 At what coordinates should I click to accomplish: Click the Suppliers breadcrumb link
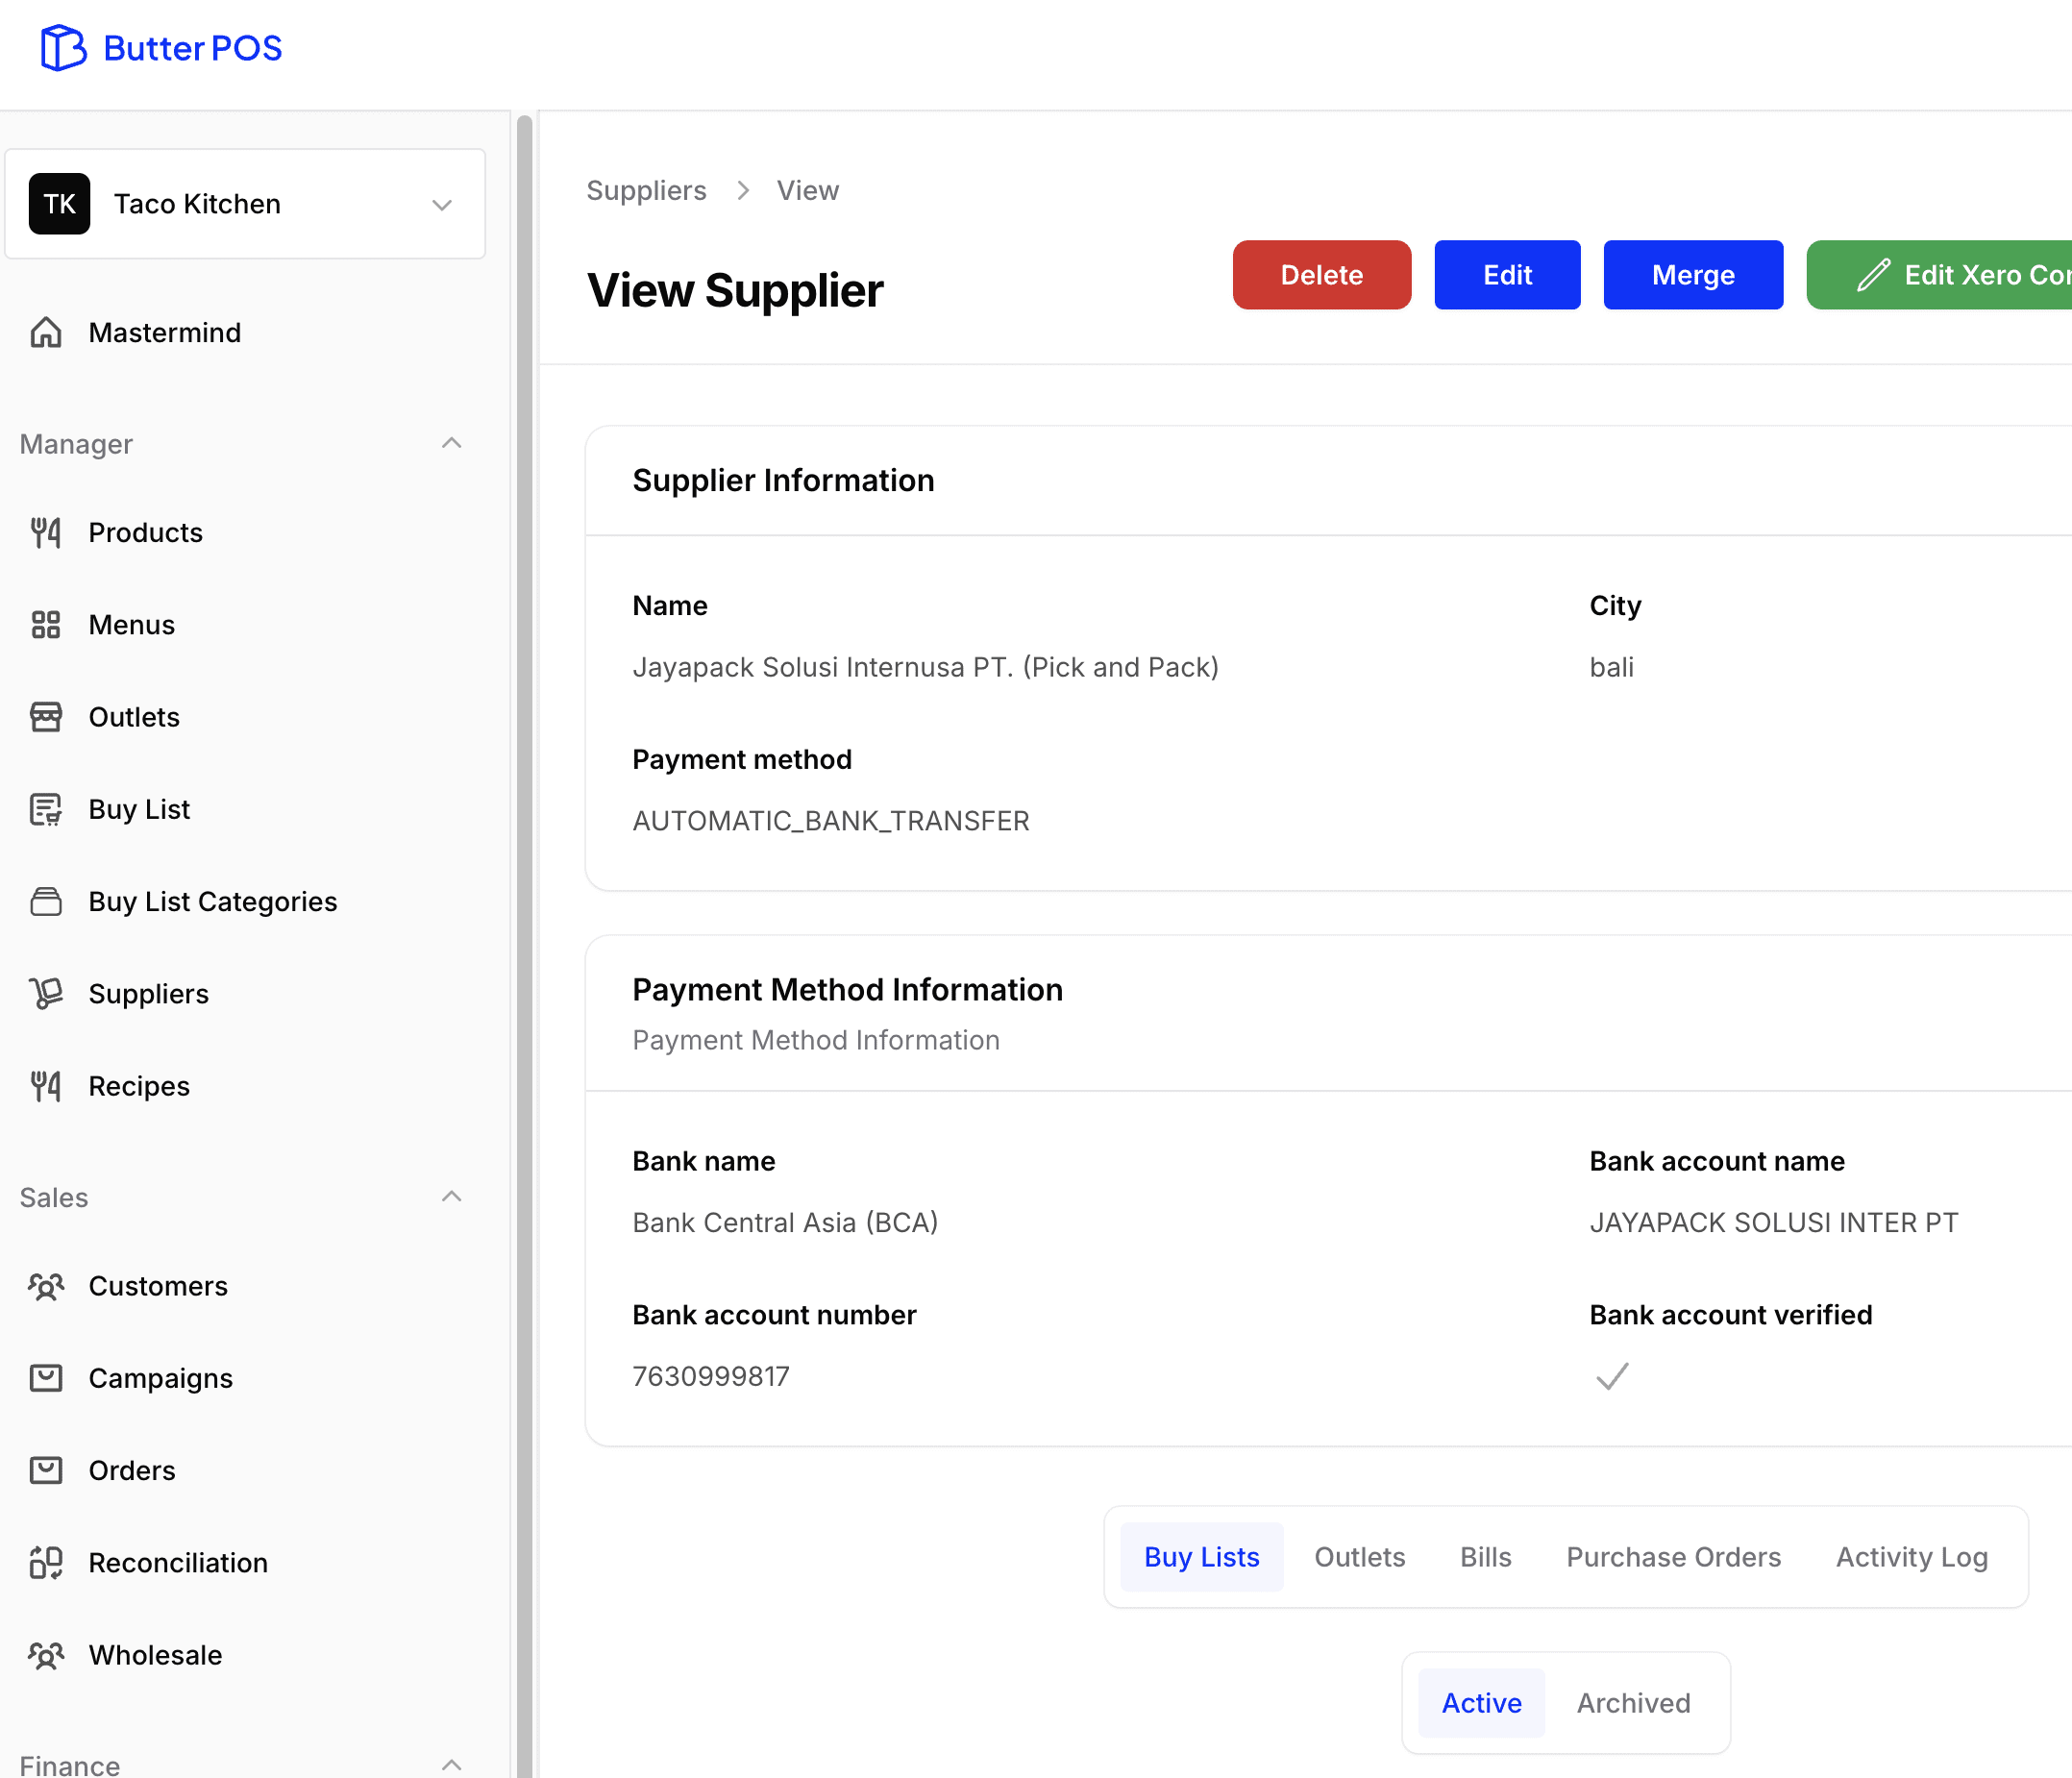pos(646,190)
